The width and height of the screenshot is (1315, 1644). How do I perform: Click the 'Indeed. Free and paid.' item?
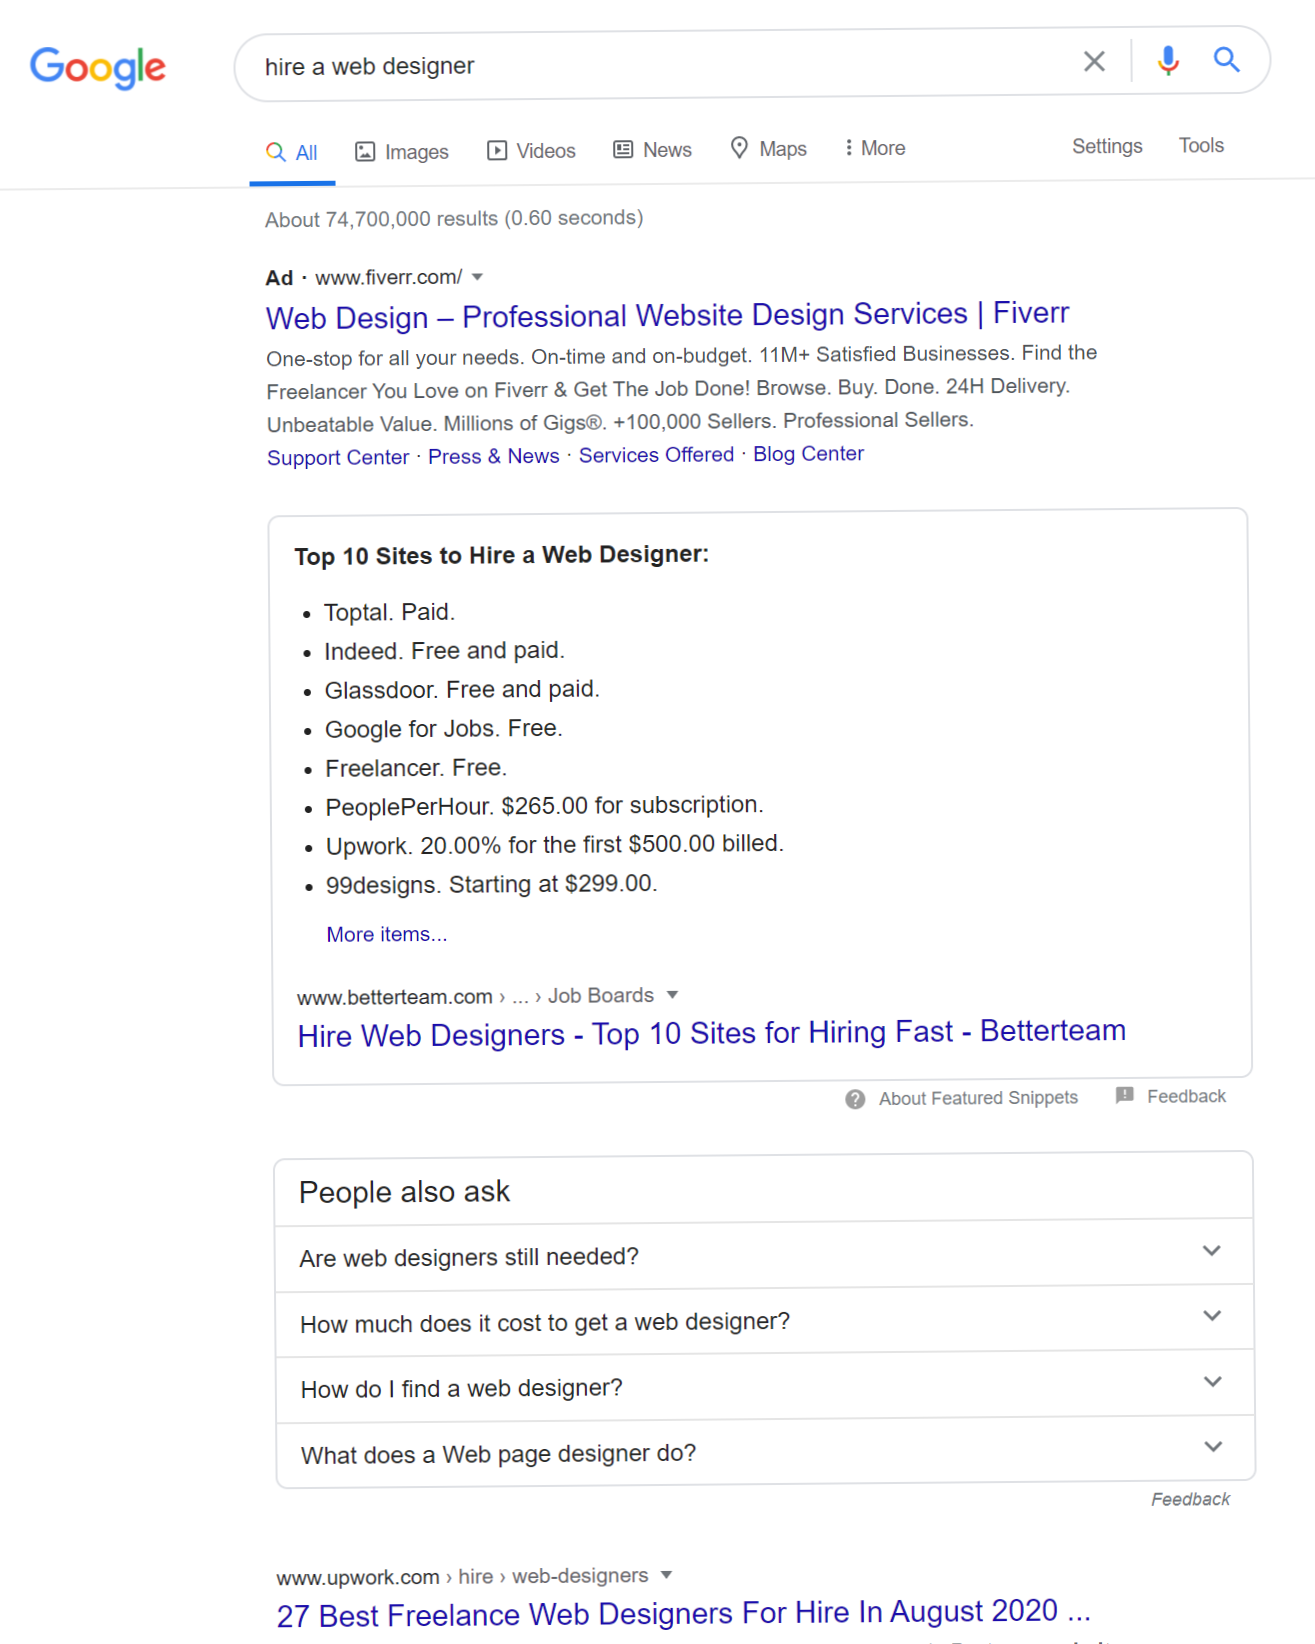point(445,651)
